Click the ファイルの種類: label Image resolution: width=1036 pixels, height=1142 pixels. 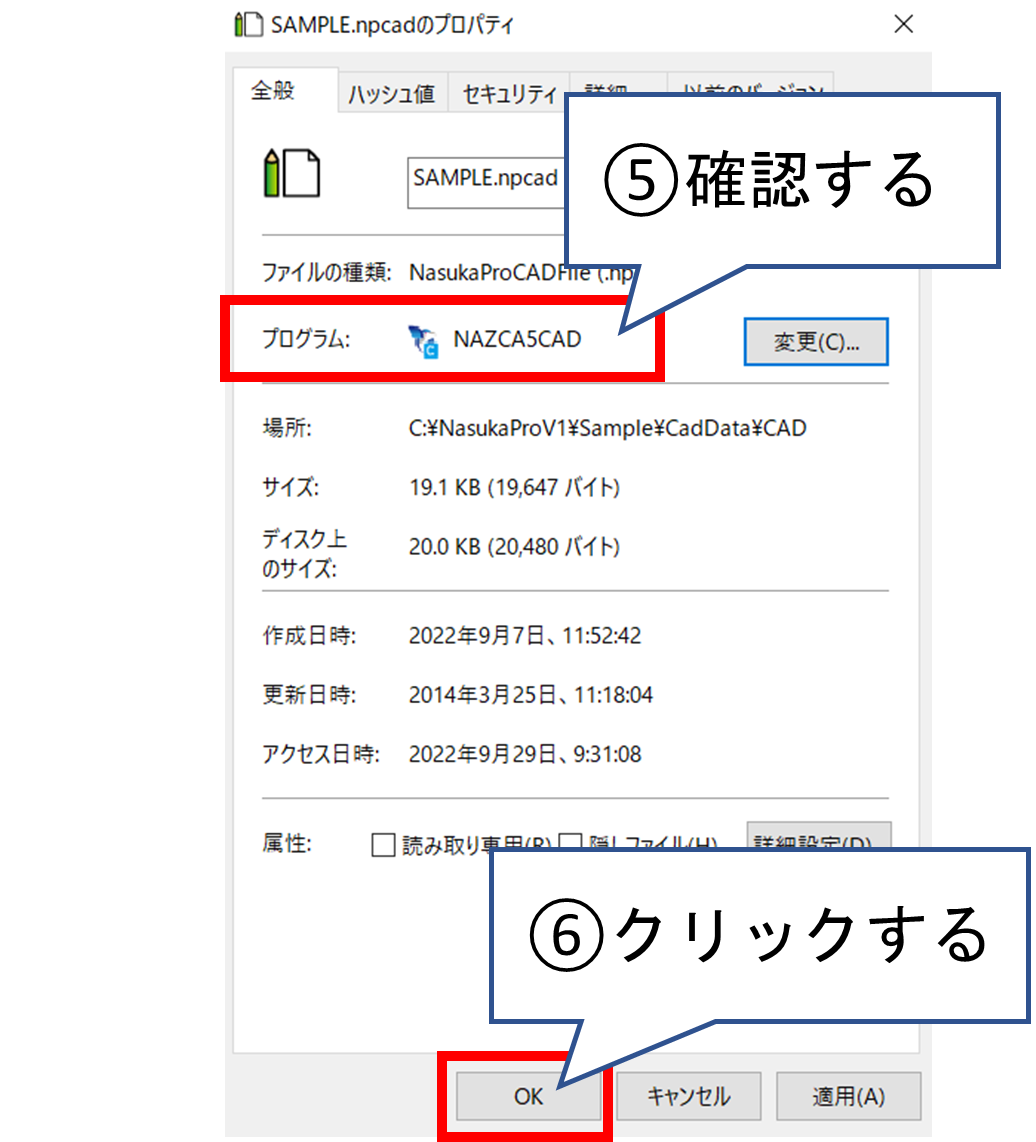[326, 272]
